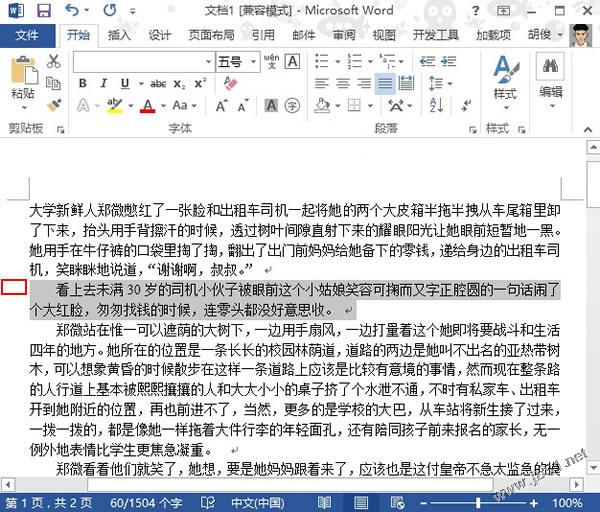The height and width of the screenshot is (512, 600).
Task: Click horizontal scrollbar right arrow
Action: point(576,485)
